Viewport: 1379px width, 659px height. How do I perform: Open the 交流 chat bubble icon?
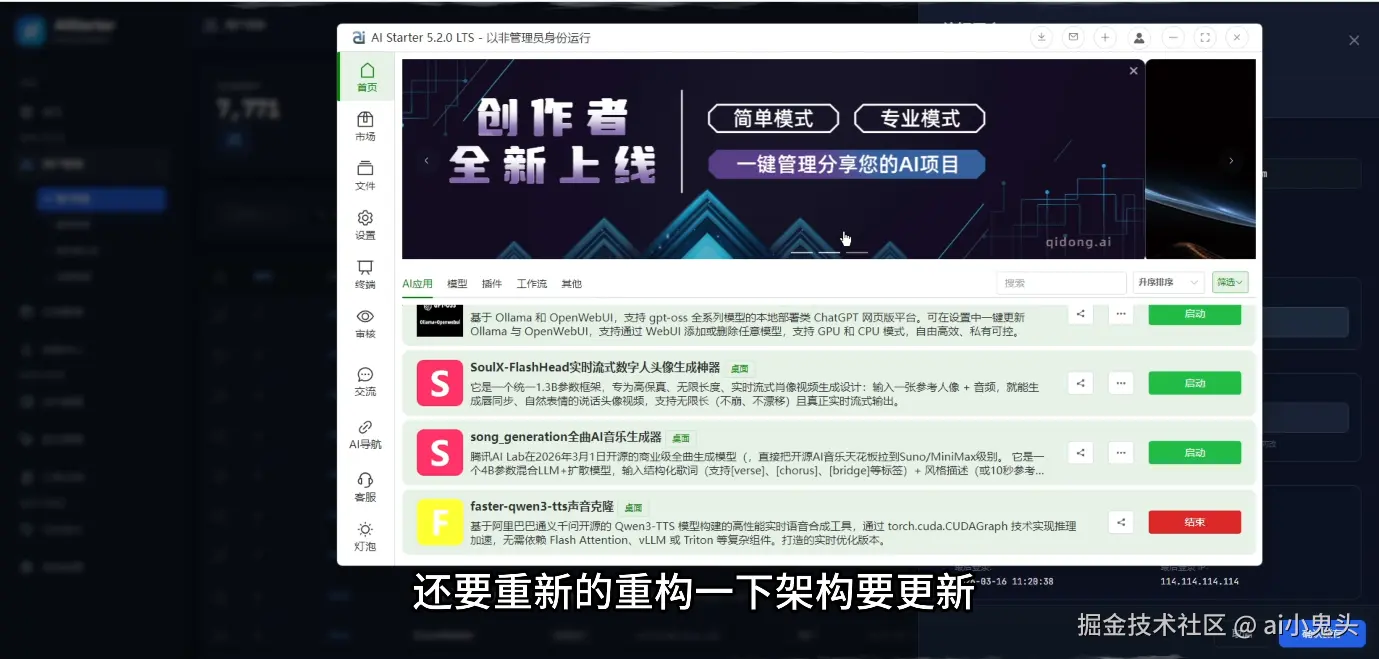pyautogui.click(x=365, y=381)
